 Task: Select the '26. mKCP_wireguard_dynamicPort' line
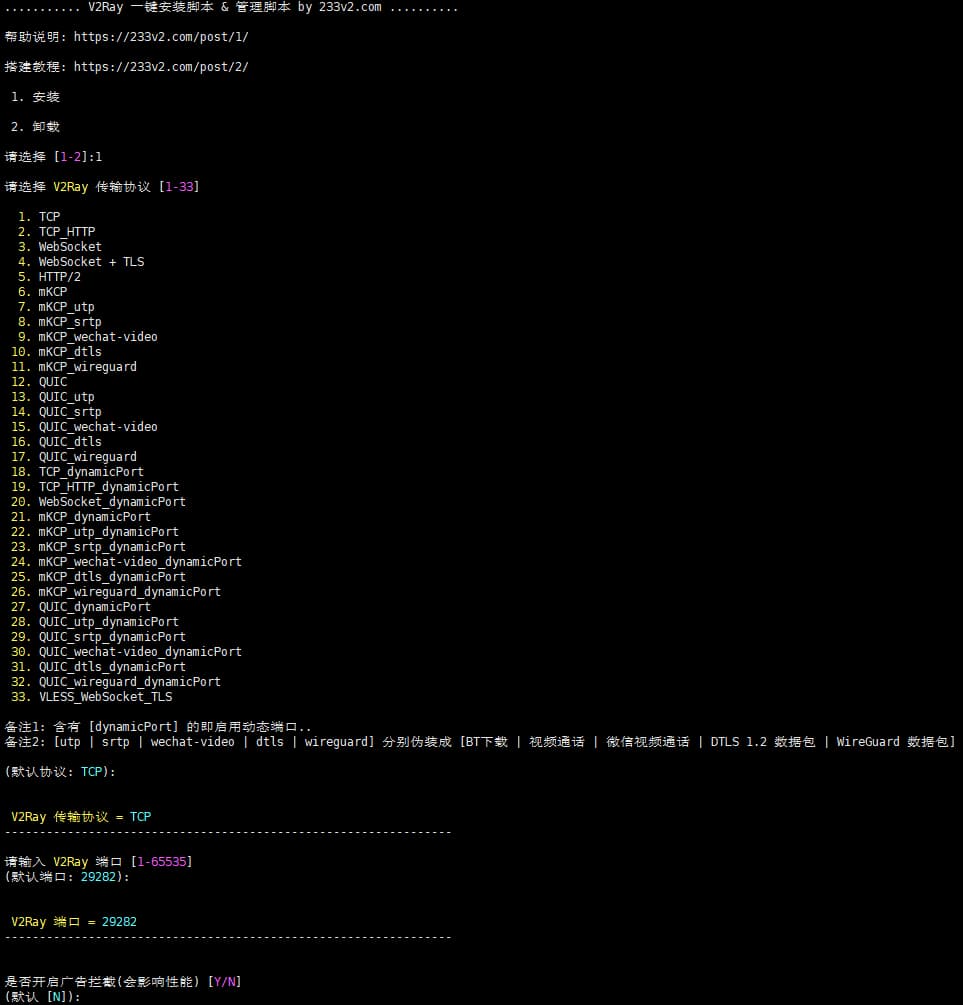click(x=116, y=592)
